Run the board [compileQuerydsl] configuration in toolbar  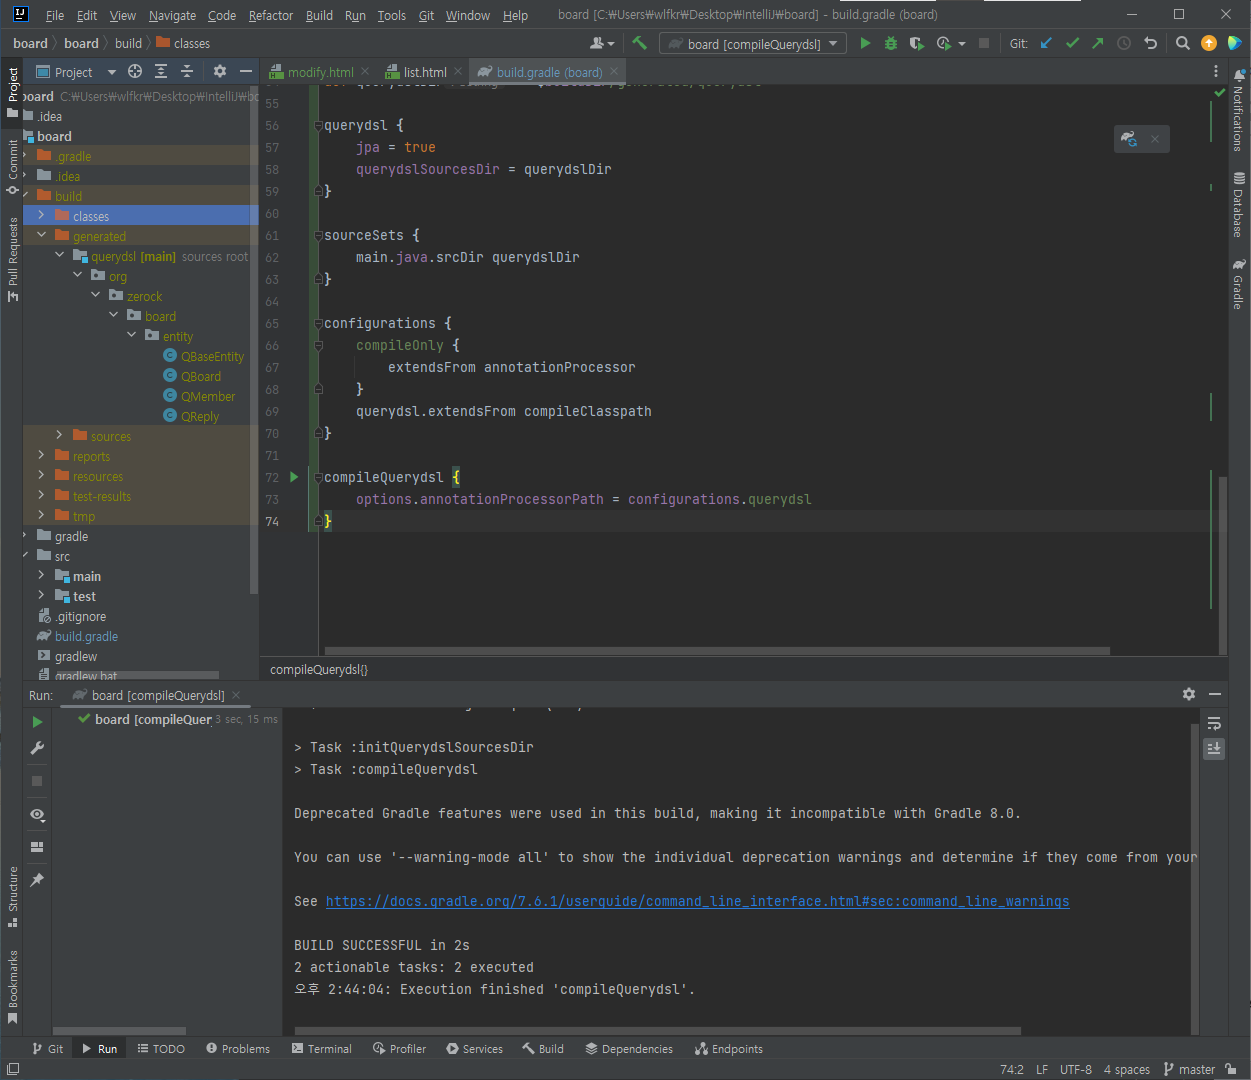(865, 43)
